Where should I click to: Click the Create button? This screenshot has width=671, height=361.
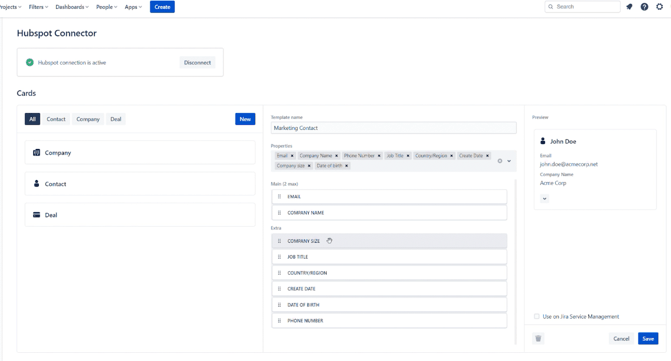(162, 7)
